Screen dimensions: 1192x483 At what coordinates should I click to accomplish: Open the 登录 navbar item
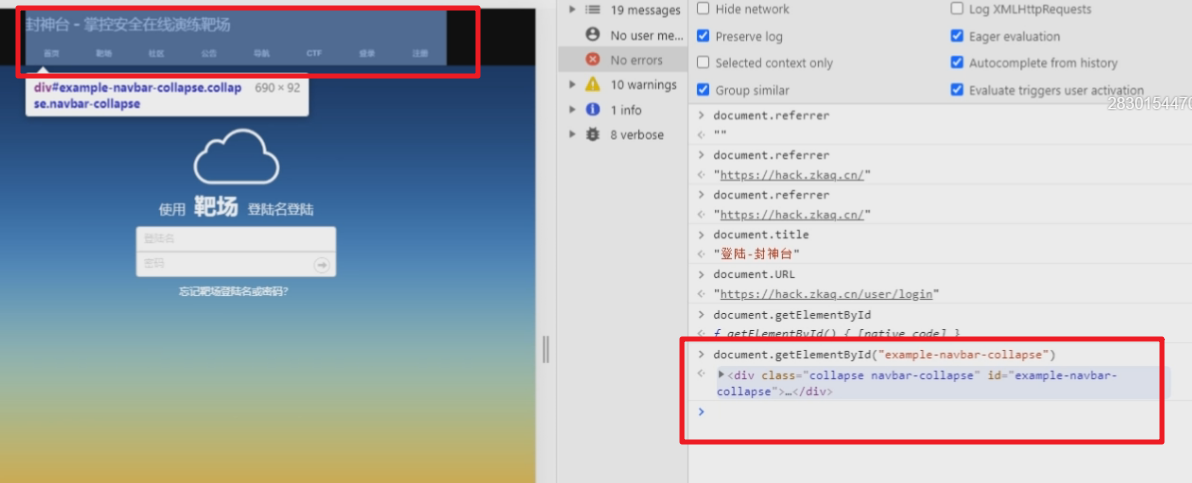point(367,53)
